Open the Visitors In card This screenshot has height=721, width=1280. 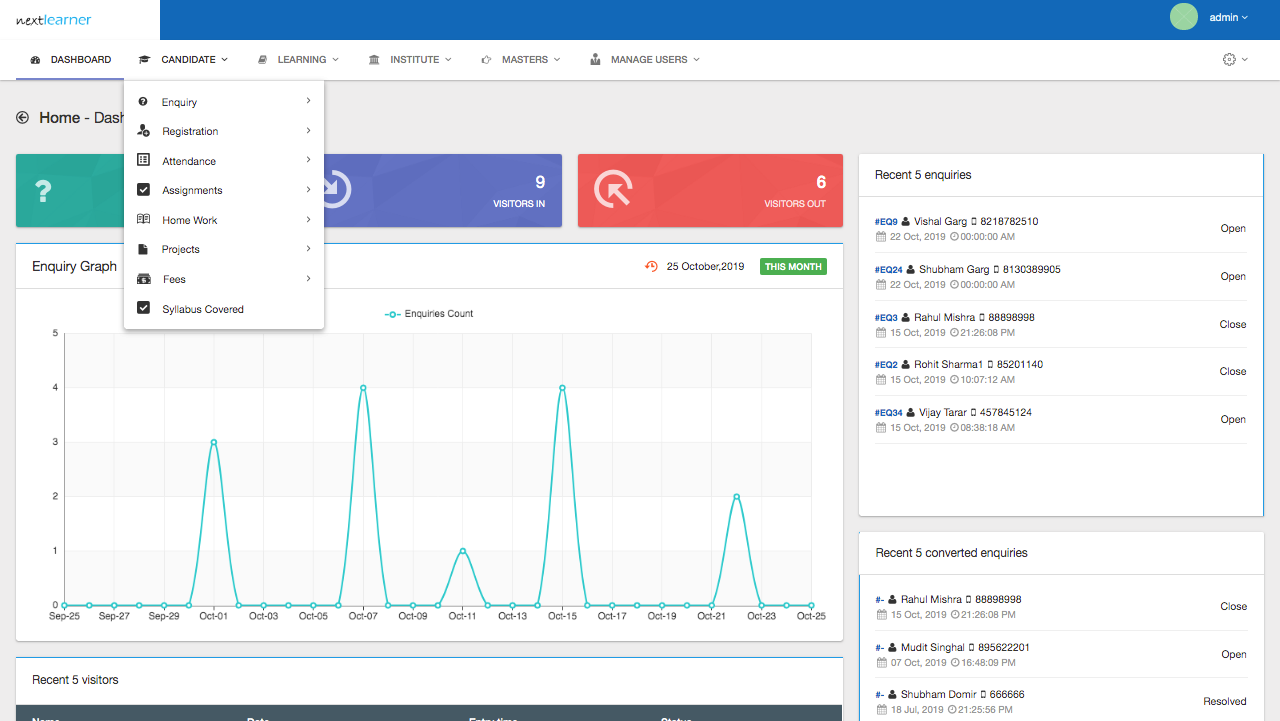(x=443, y=190)
